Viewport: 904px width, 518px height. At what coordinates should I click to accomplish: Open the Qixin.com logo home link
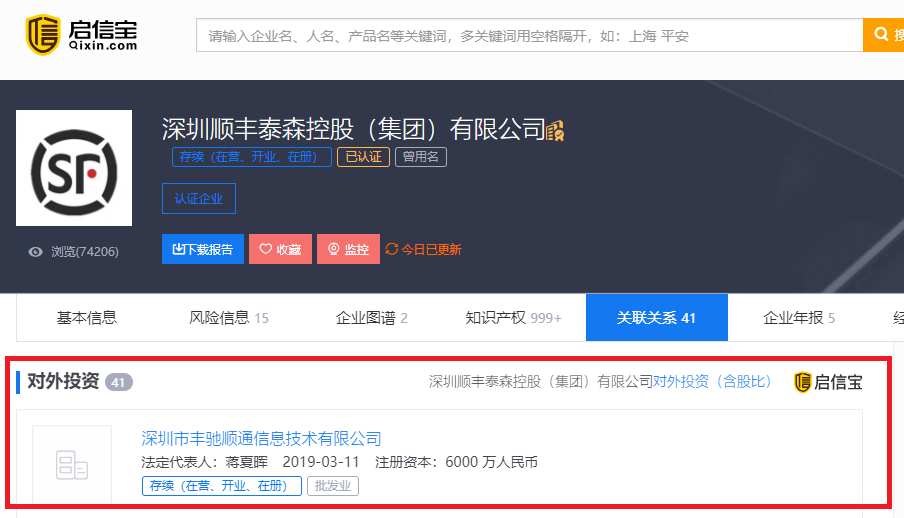(81, 35)
